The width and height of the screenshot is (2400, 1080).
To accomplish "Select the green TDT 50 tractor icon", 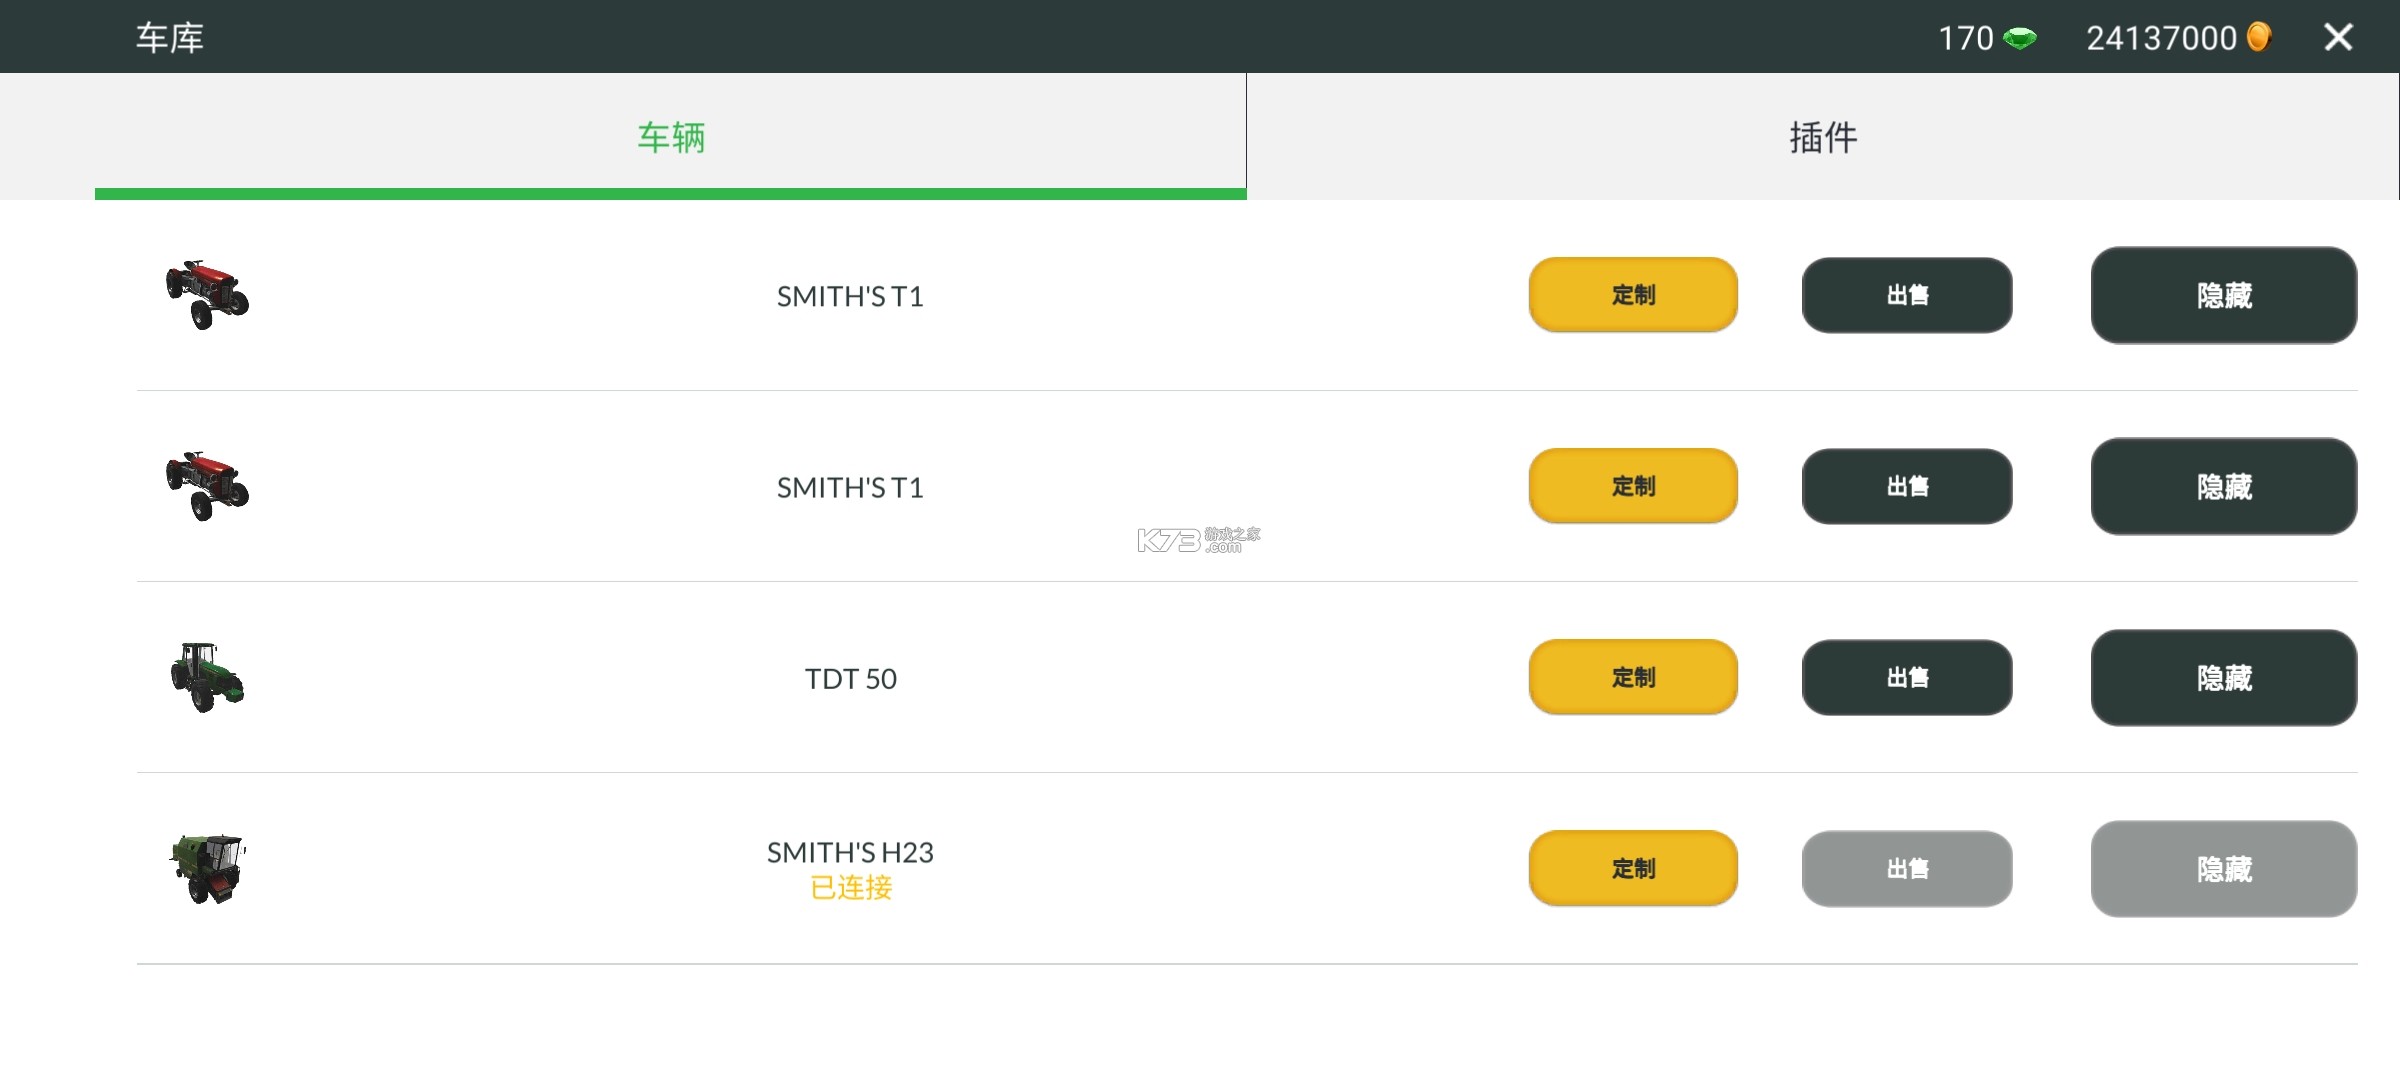I will pos(208,677).
